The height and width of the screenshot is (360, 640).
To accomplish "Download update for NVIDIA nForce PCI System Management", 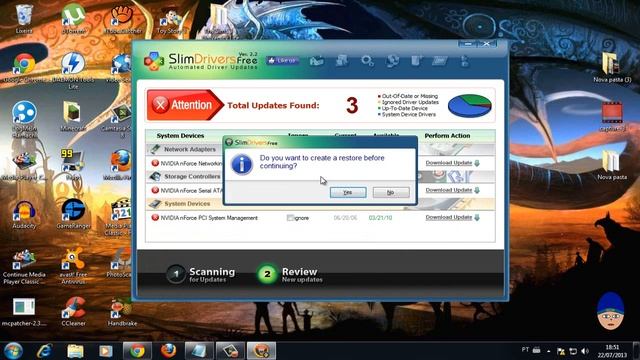I will coord(452,218).
